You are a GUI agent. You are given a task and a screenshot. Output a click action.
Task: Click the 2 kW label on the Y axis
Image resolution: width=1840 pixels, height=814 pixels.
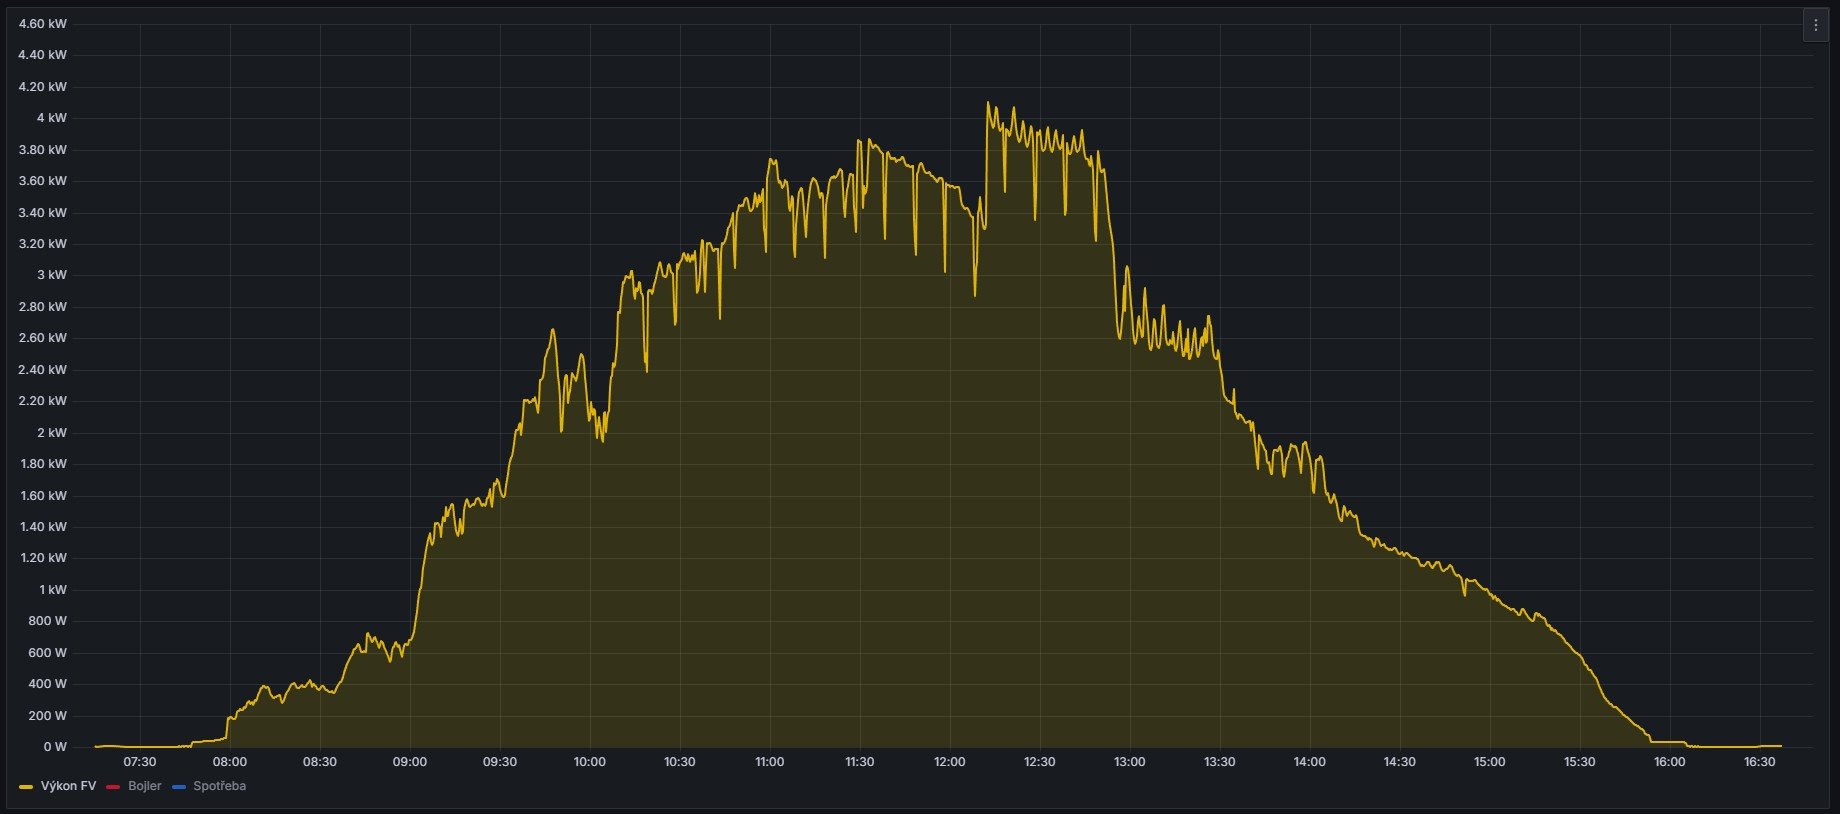51,433
